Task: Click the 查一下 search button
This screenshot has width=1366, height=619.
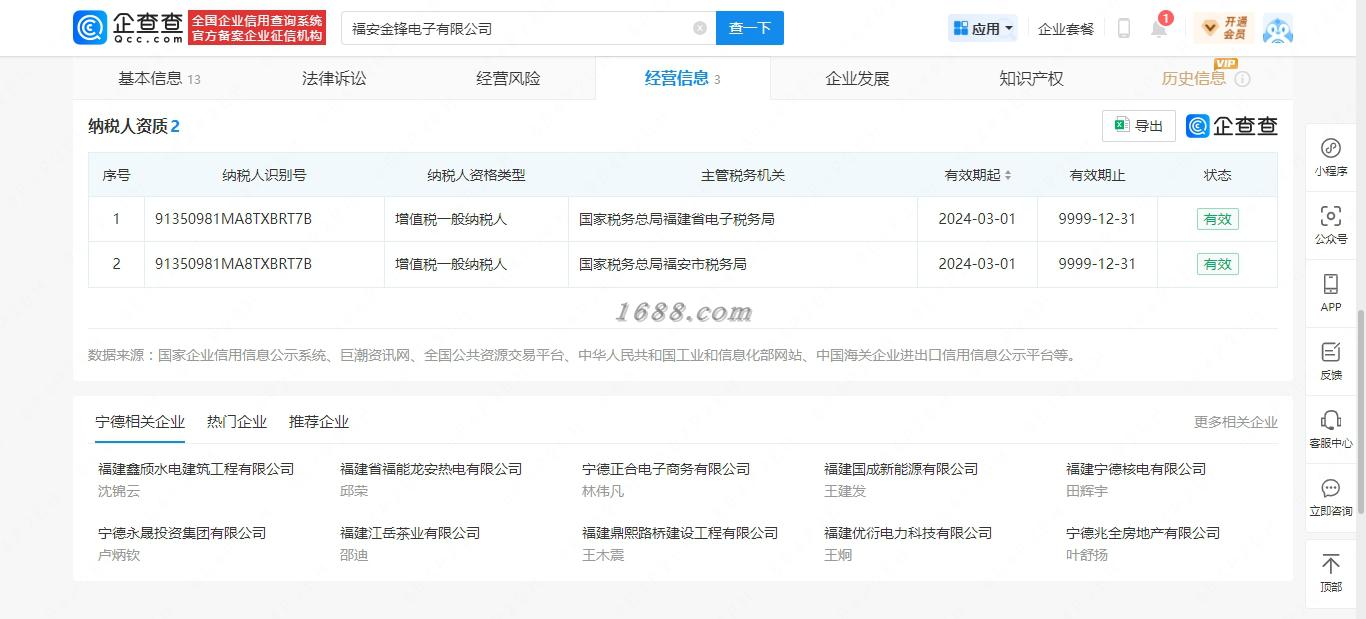Action: 750,28
